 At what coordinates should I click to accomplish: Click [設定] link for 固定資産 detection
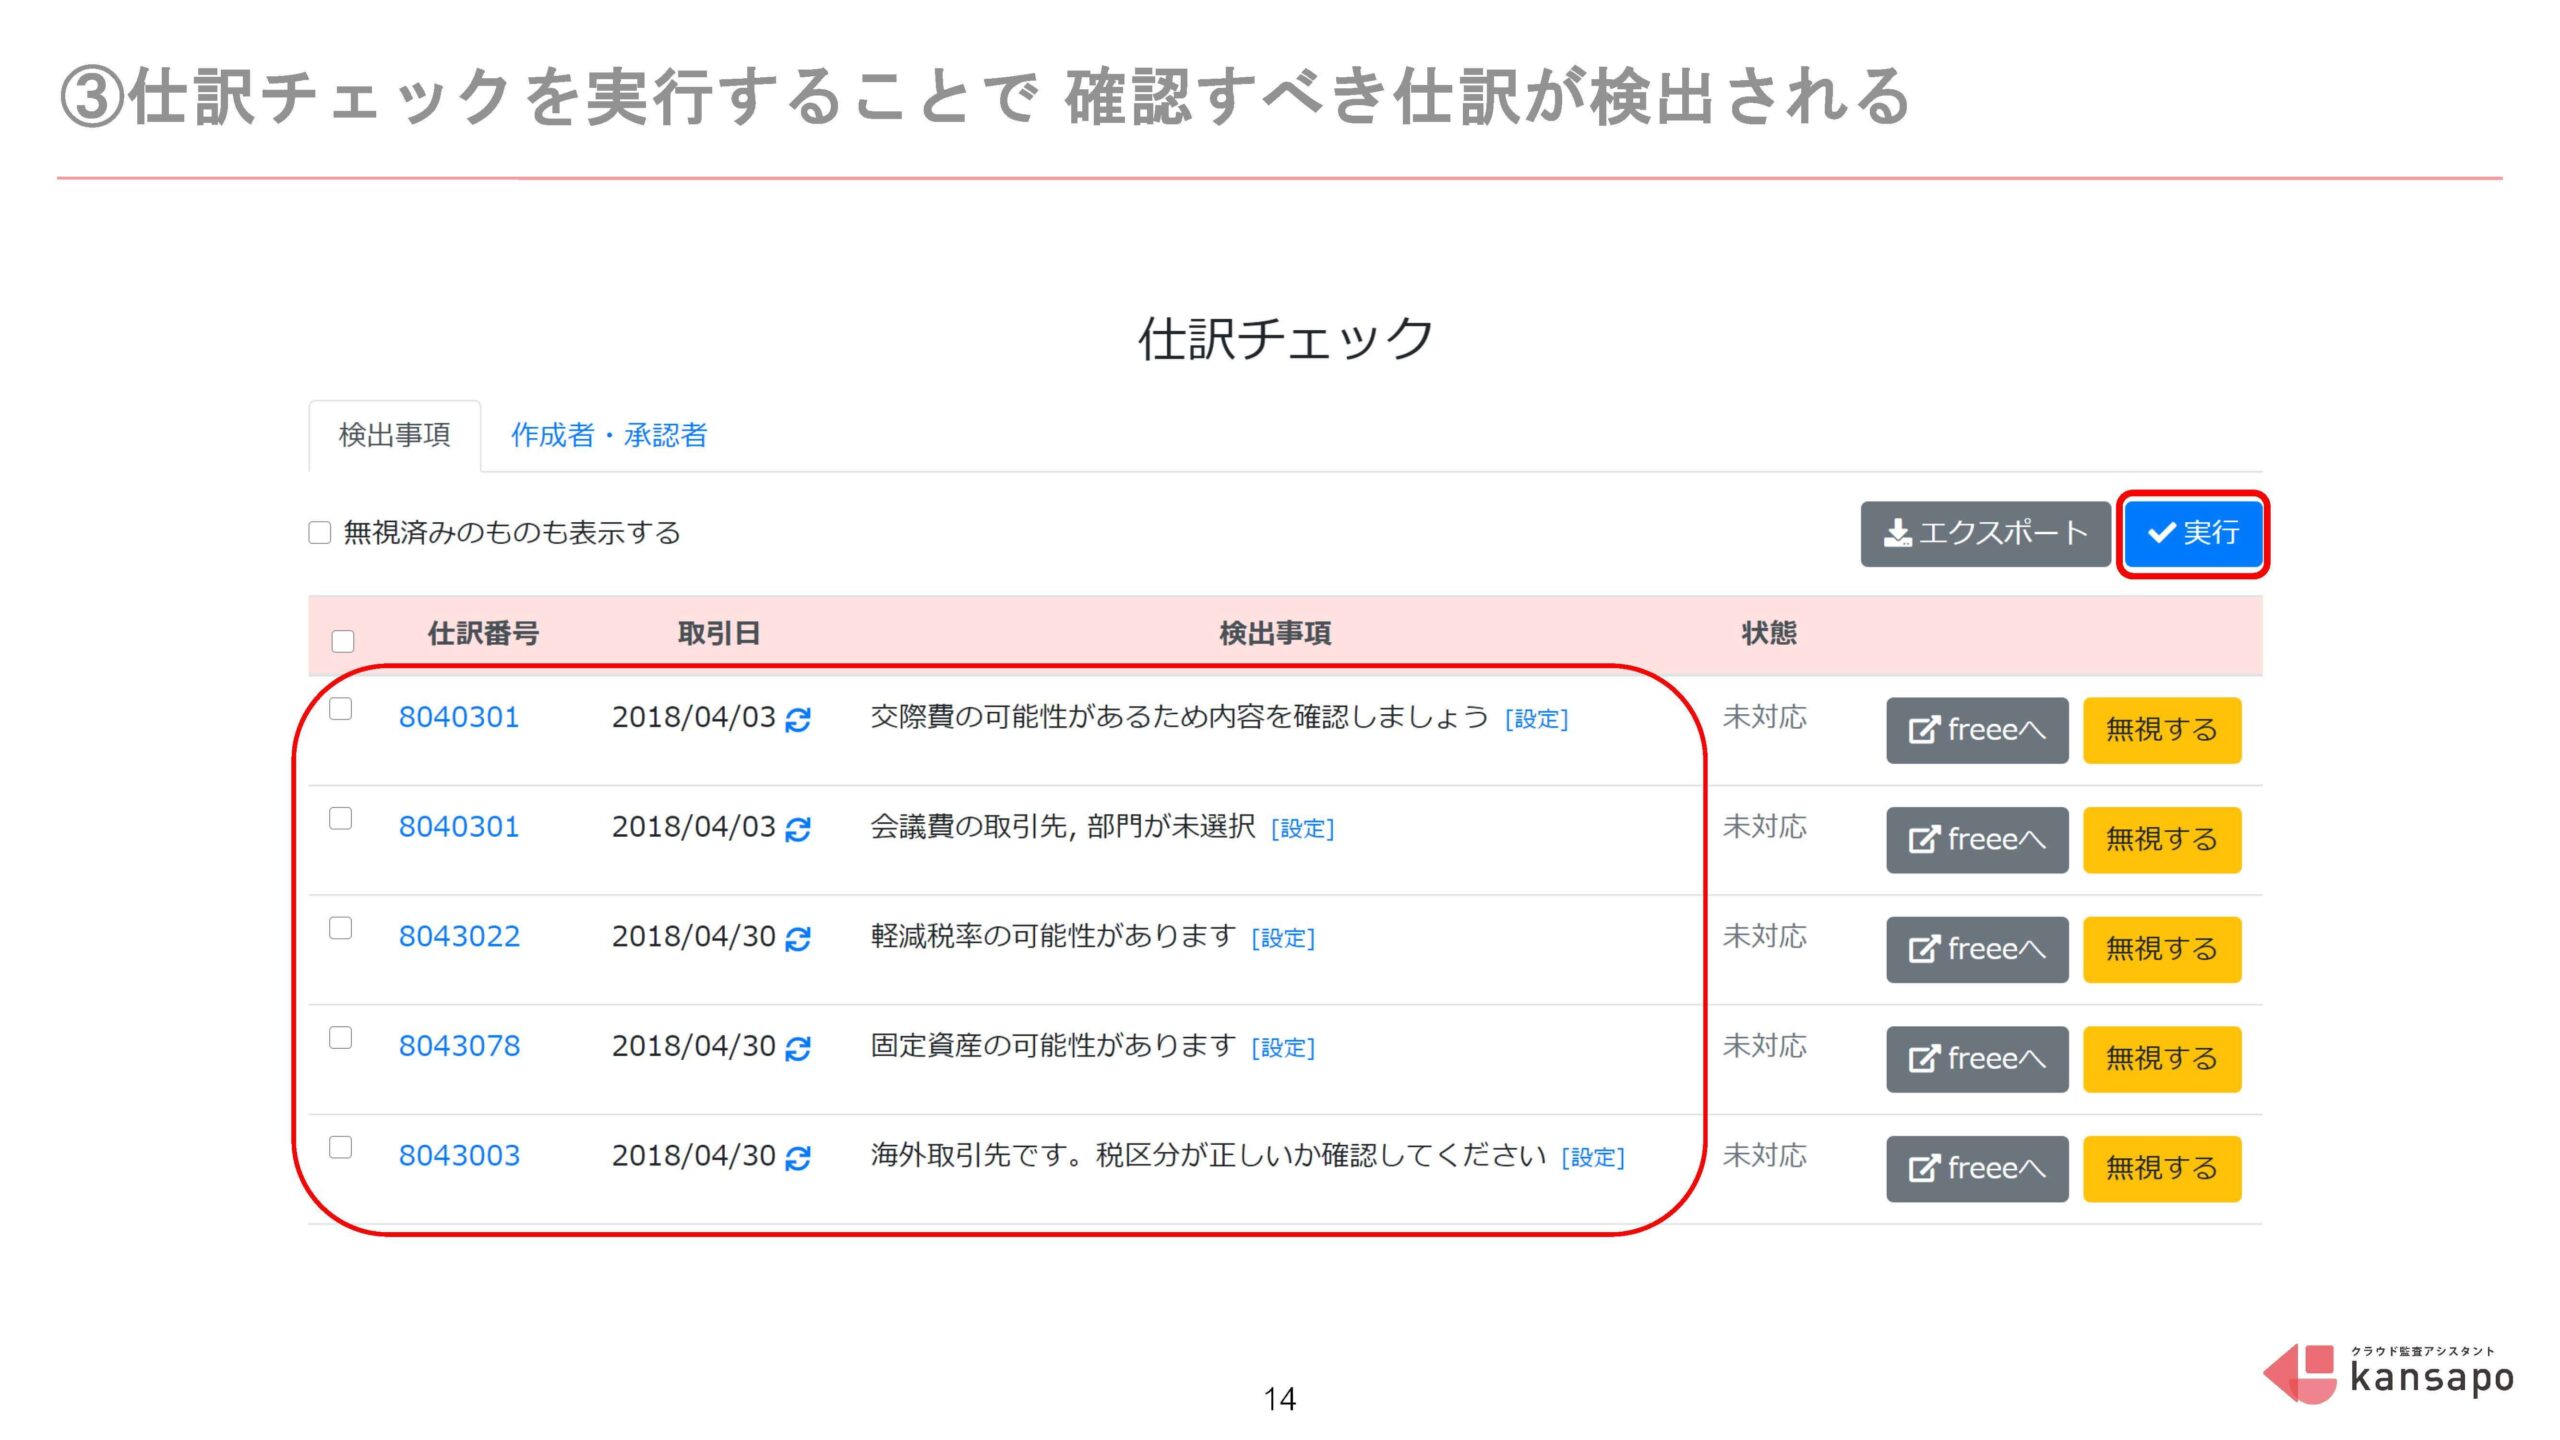1283,1048
